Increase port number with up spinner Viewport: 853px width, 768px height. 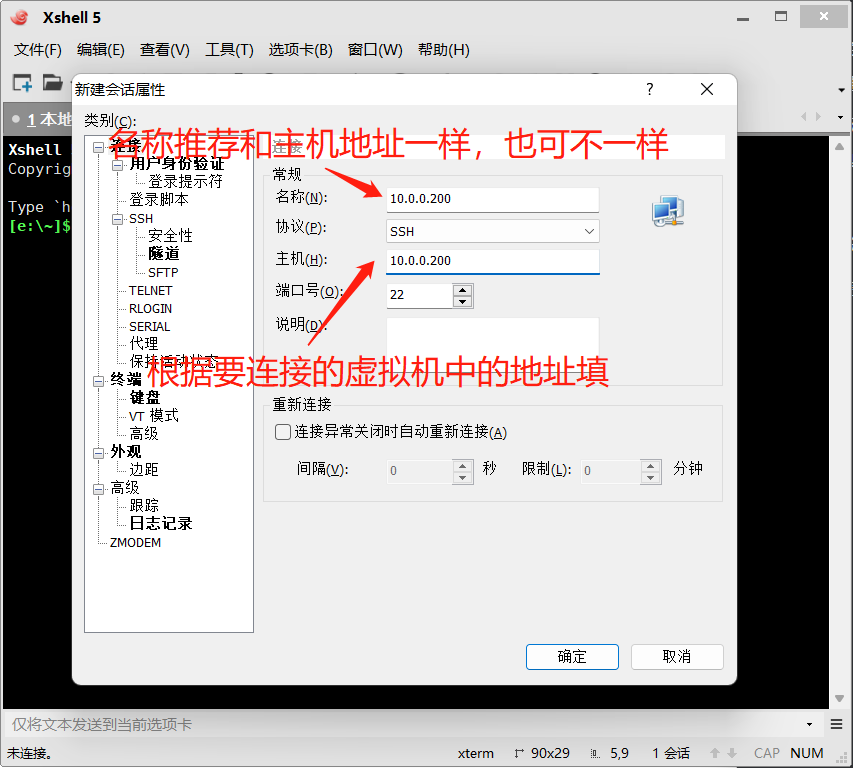[462, 289]
